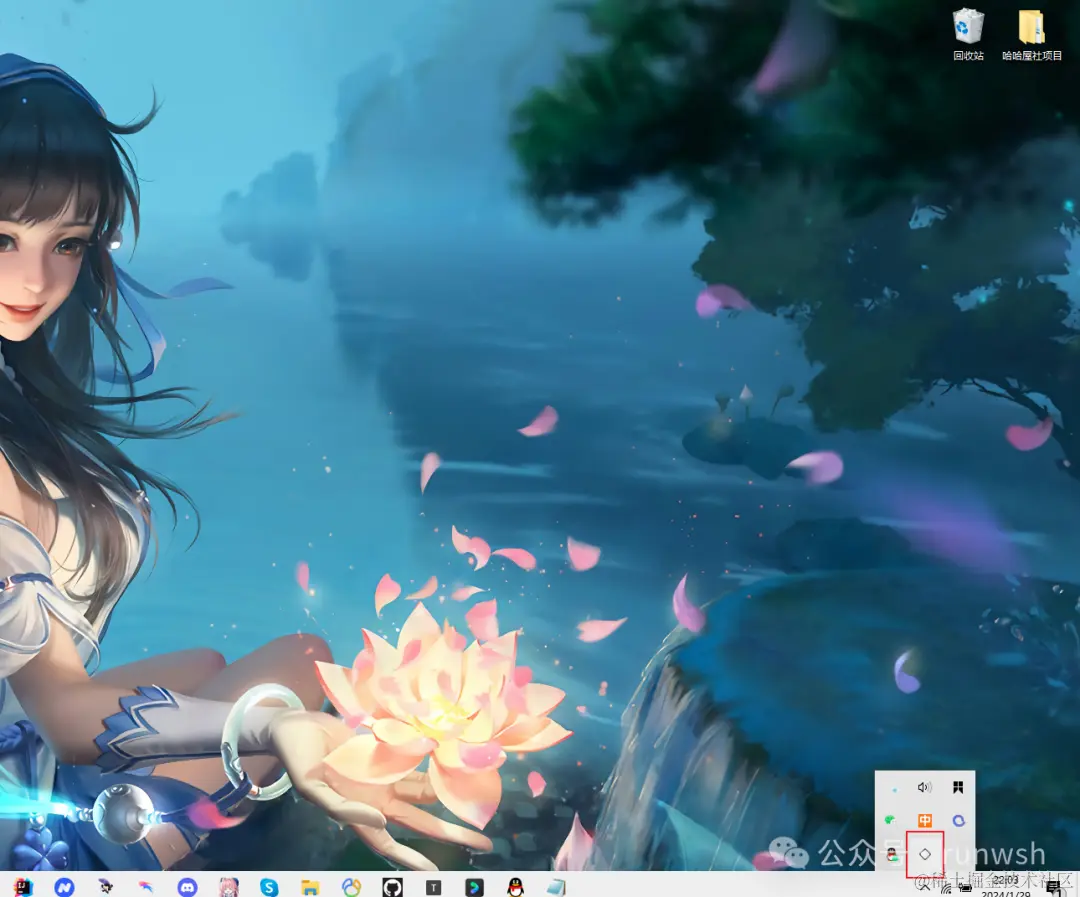Open the dark green-blue arrow app icon
Viewport: 1080px width, 897px height.
coord(475,887)
